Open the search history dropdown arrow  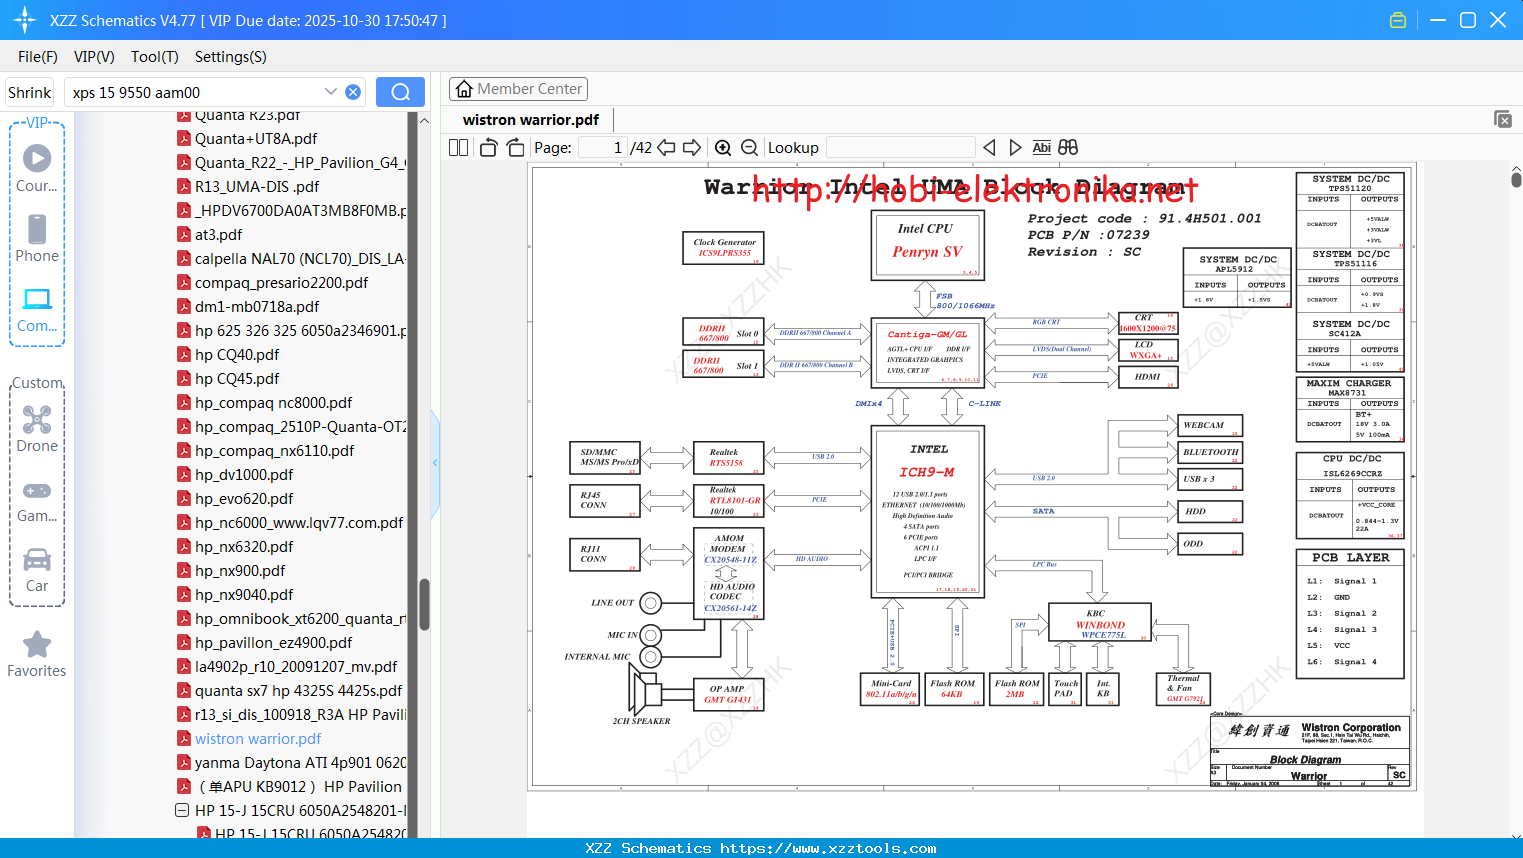point(331,92)
